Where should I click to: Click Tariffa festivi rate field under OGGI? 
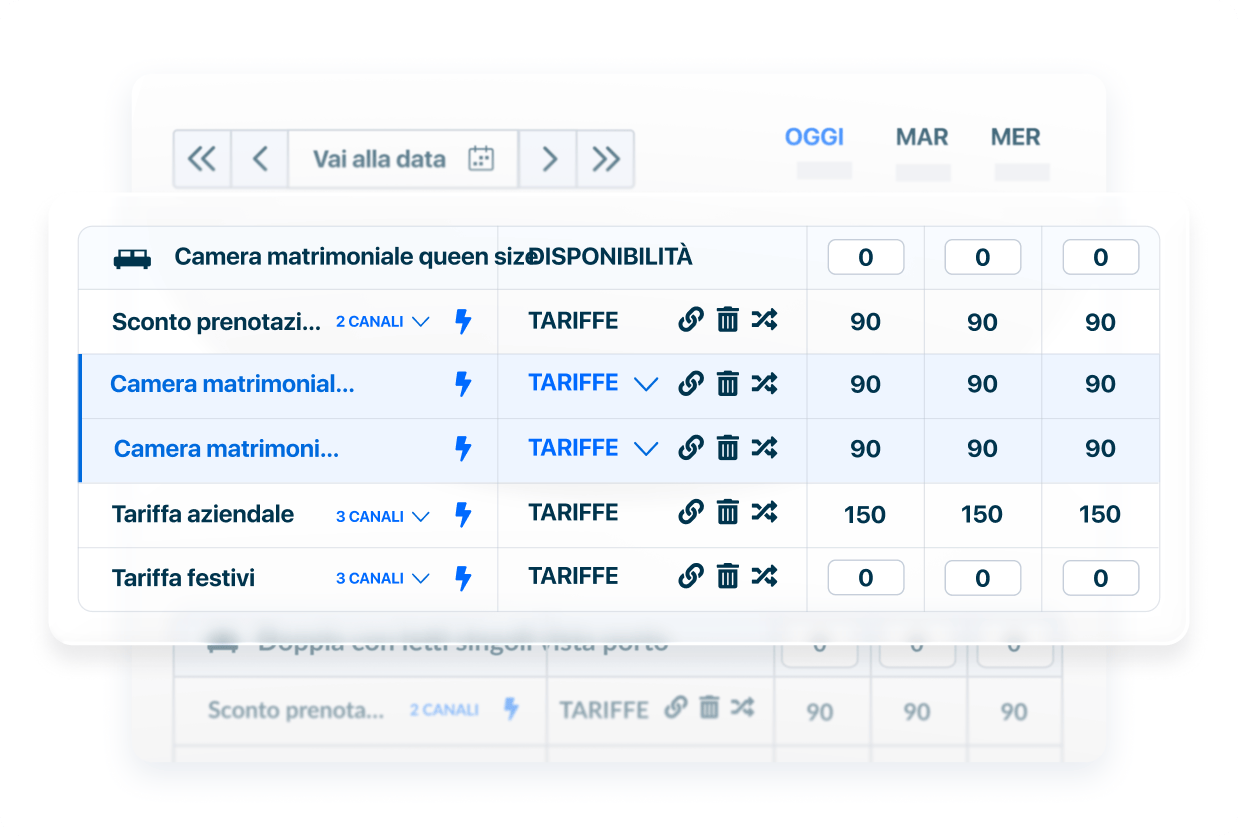[865, 578]
